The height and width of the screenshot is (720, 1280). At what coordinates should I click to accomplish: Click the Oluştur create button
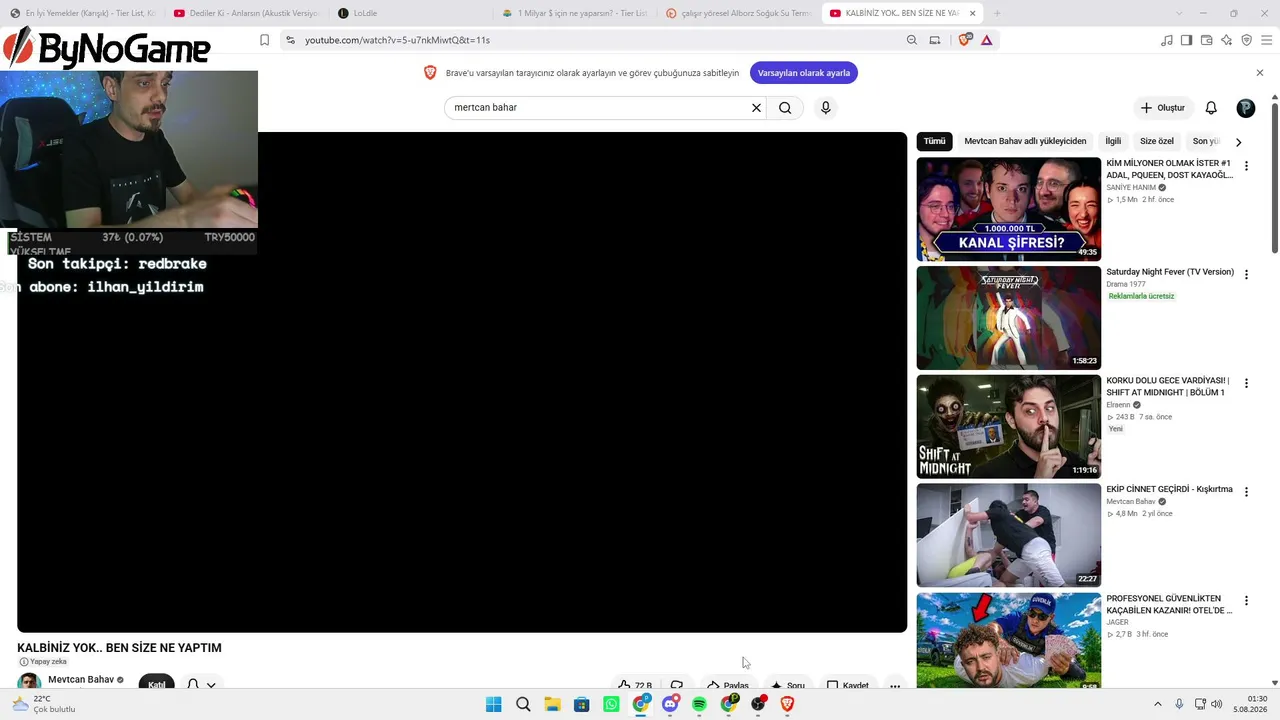(x=1162, y=108)
